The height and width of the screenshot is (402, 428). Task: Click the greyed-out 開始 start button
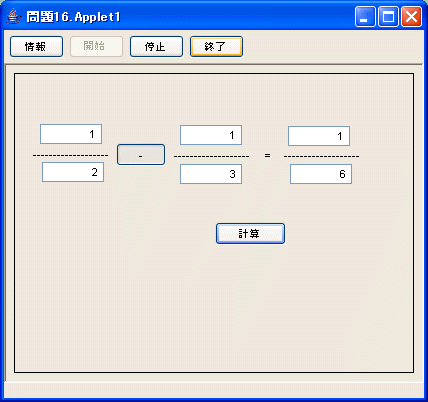(x=96, y=47)
